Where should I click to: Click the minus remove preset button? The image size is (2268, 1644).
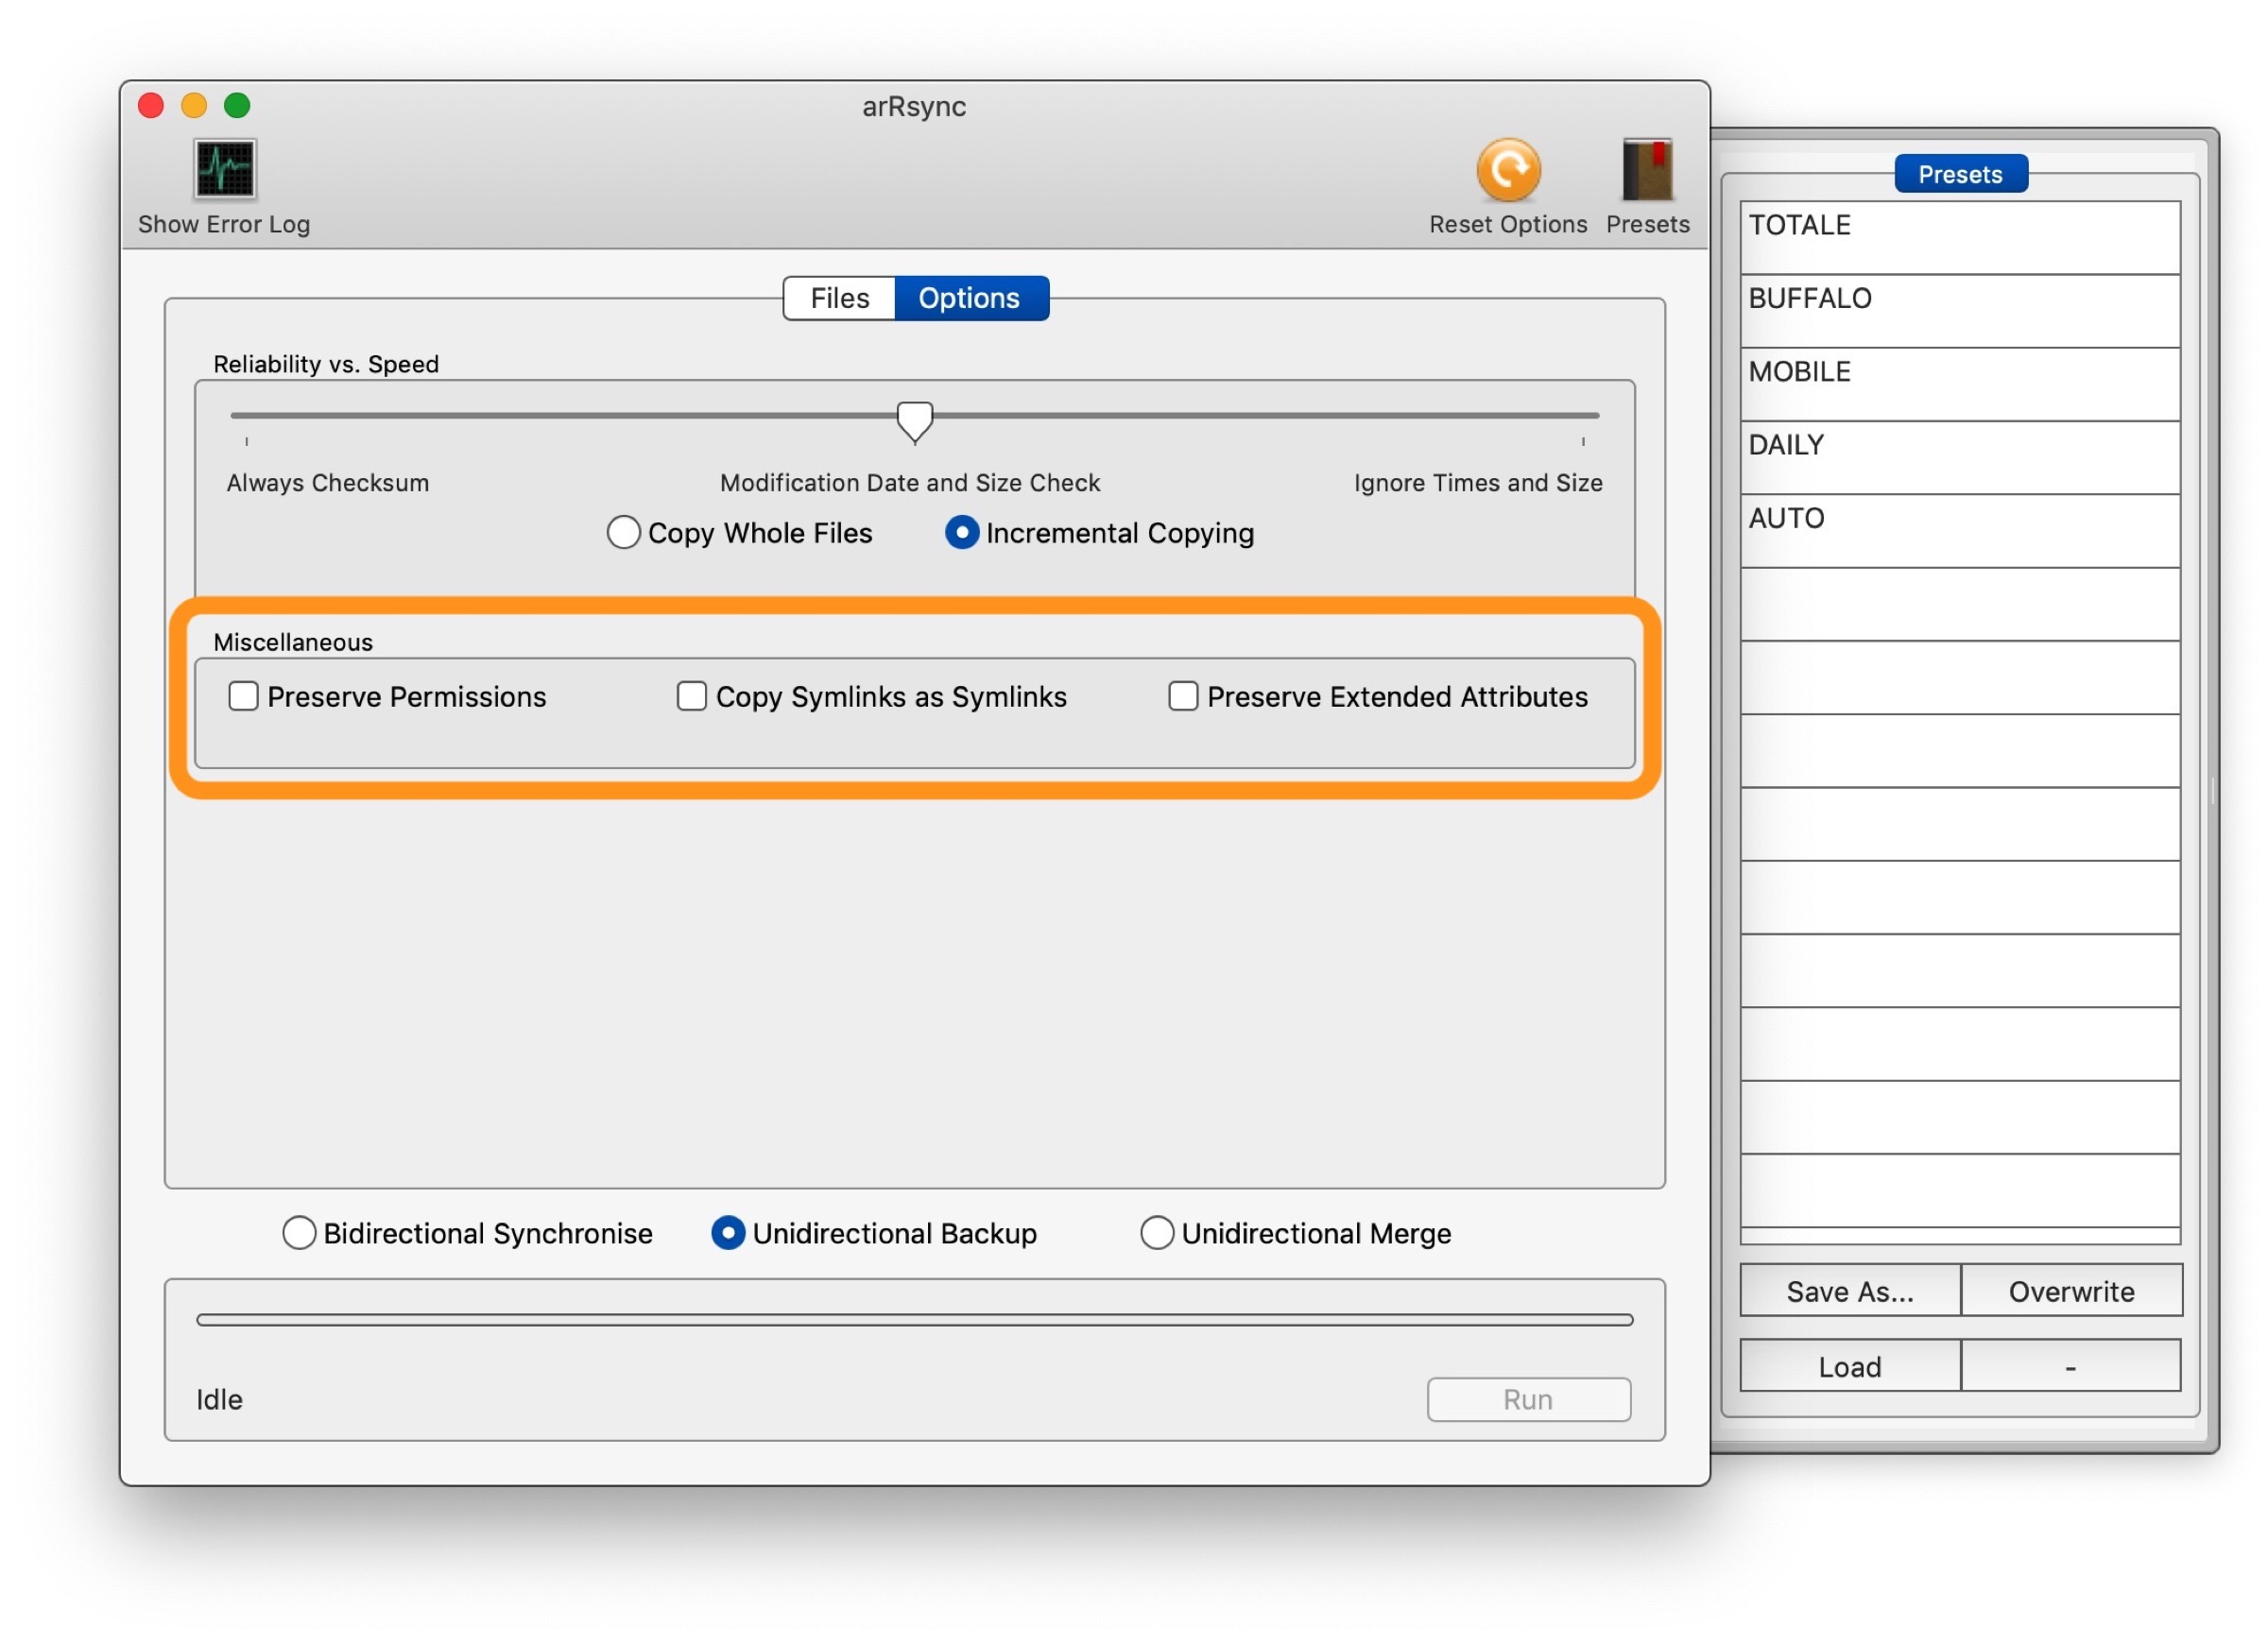click(x=2071, y=1366)
